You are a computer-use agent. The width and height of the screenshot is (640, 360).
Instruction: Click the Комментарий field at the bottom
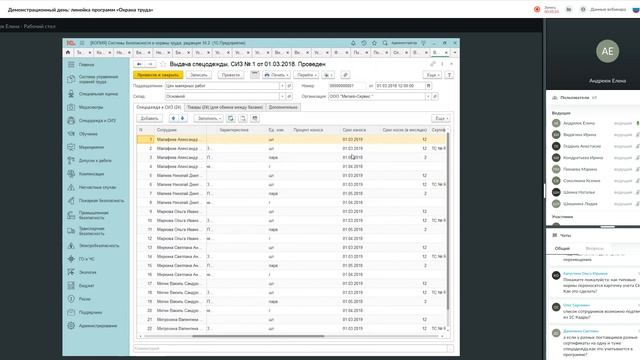click(290, 348)
